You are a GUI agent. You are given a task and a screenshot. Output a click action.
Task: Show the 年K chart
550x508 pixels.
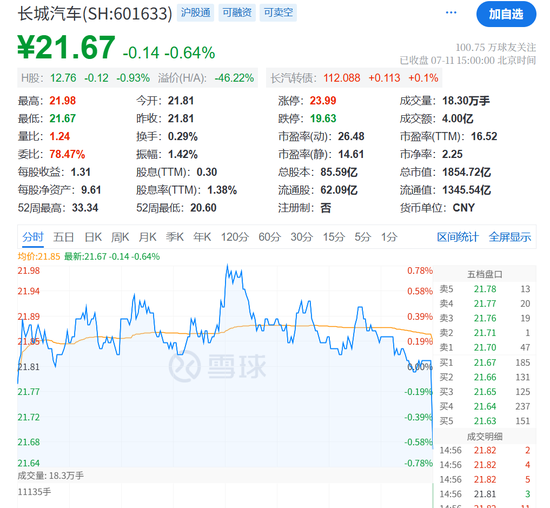202,237
